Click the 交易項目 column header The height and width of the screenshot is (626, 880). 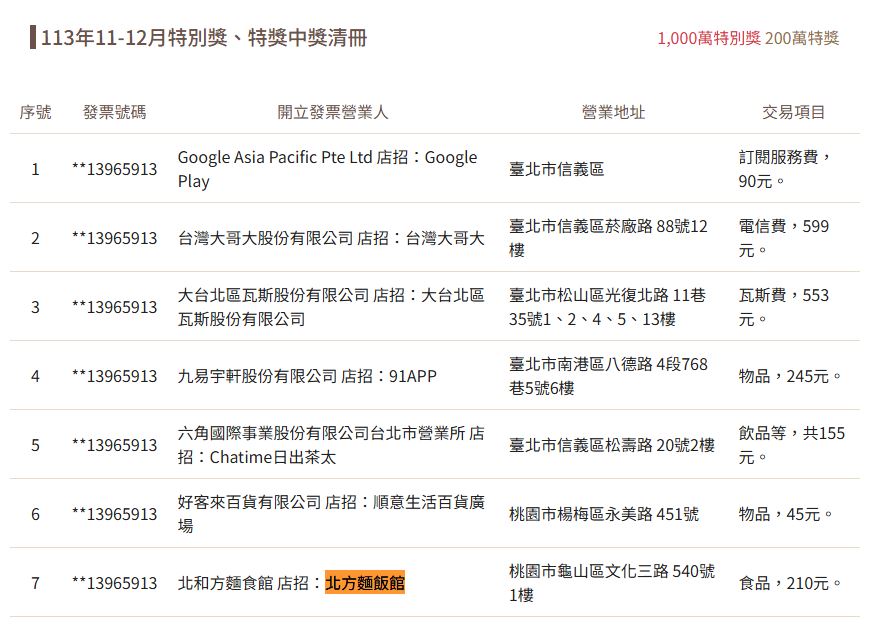[793, 112]
